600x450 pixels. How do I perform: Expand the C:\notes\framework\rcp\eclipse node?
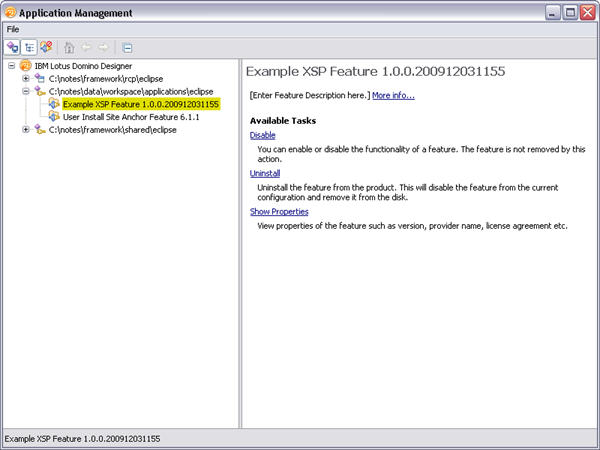26,78
